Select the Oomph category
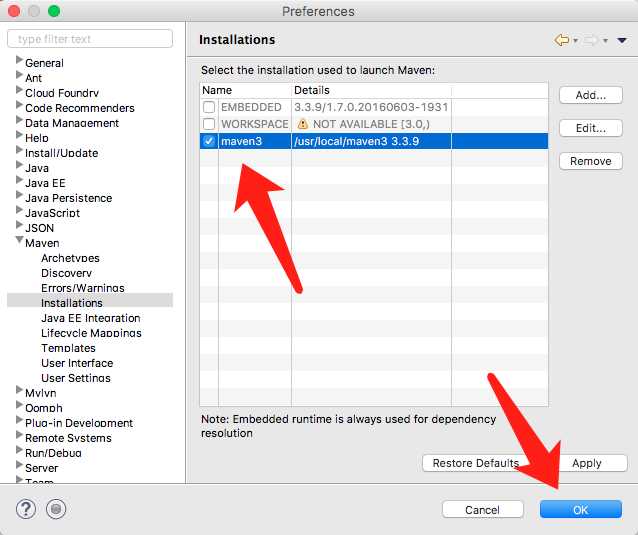The width and height of the screenshot is (638, 535). 44,408
